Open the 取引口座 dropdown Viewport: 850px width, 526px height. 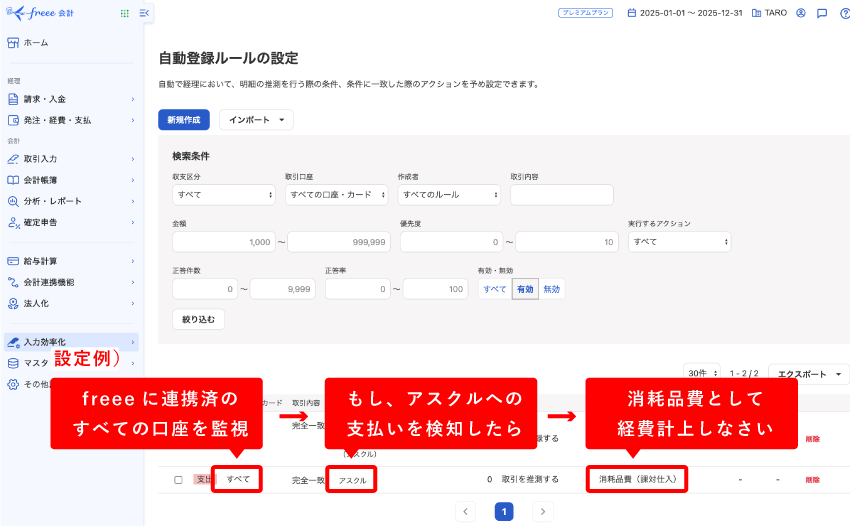(336, 195)
